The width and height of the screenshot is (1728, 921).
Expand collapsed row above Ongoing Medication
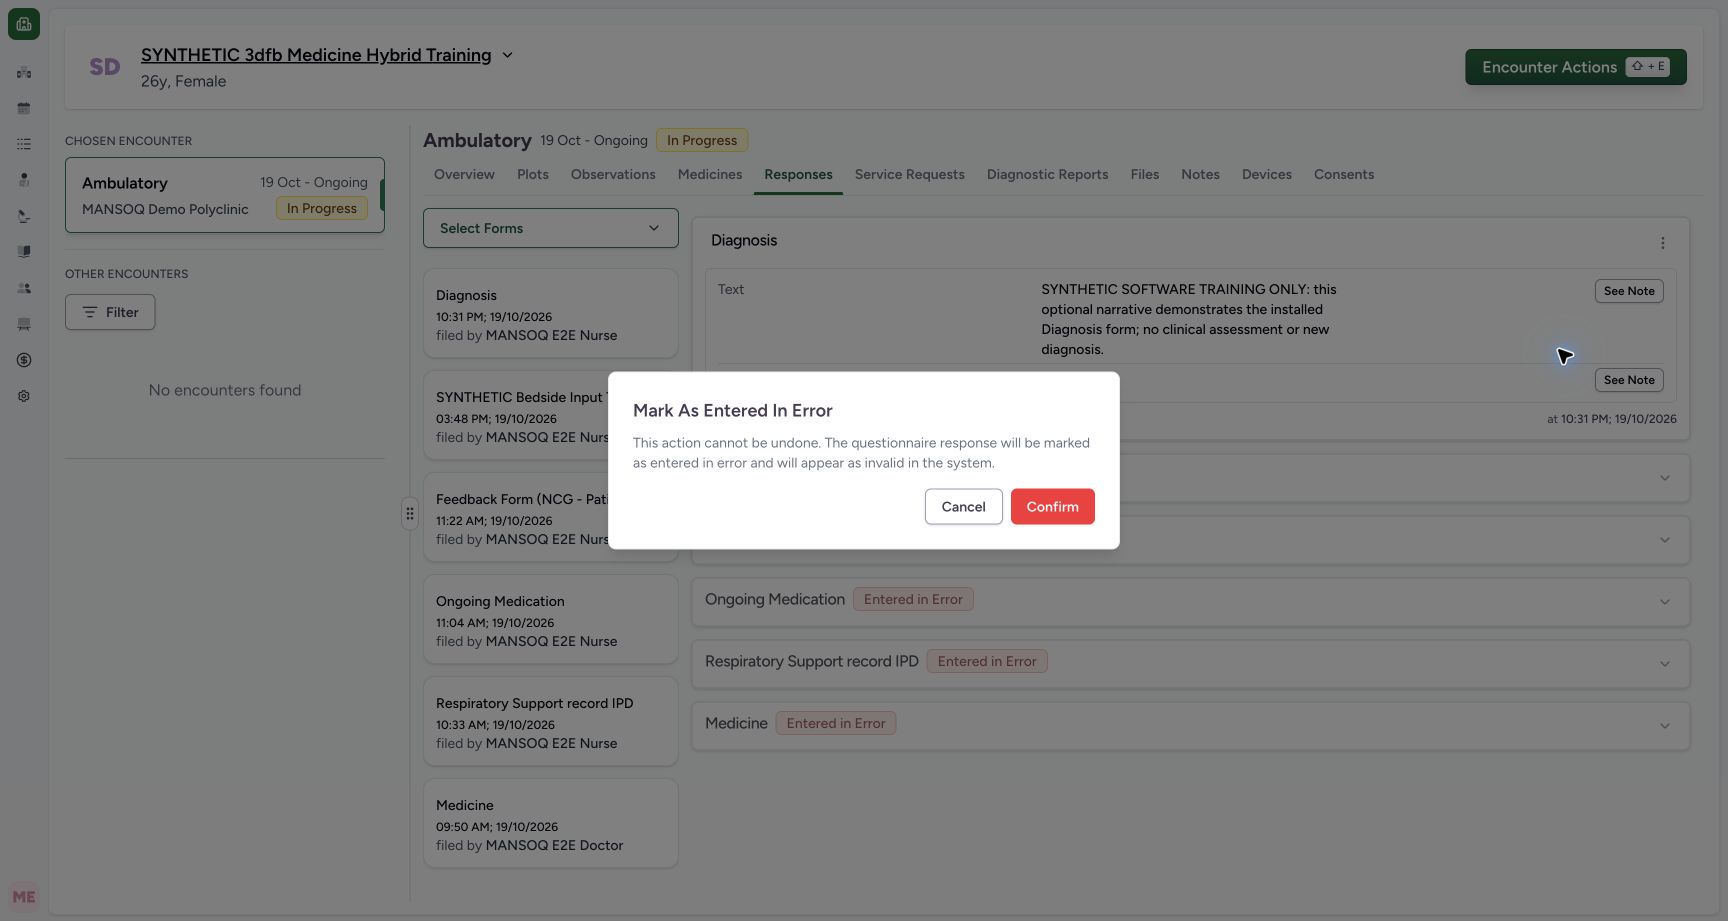1190,540
